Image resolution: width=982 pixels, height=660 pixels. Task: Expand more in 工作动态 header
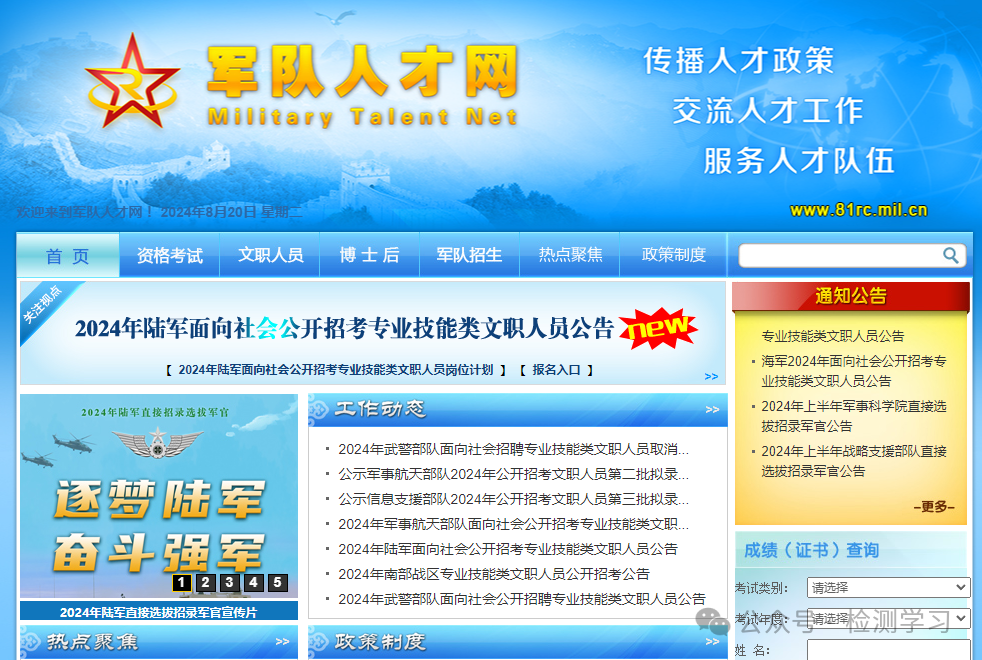pyautogui.click(x=712, y=410)
